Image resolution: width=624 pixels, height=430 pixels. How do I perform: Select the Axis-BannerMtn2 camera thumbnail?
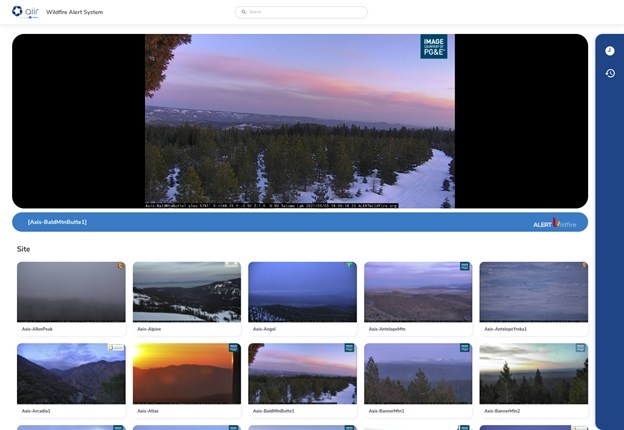point(533,373)
